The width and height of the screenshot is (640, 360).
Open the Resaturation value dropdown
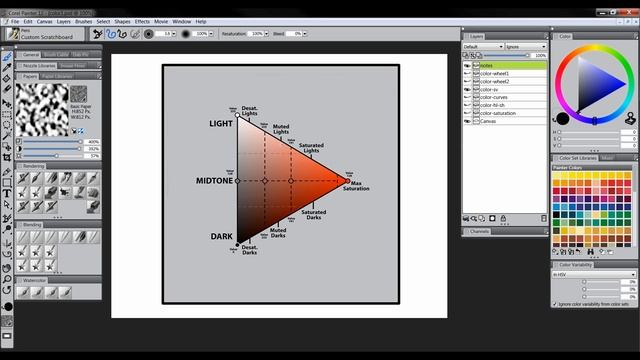coord(267,34)
